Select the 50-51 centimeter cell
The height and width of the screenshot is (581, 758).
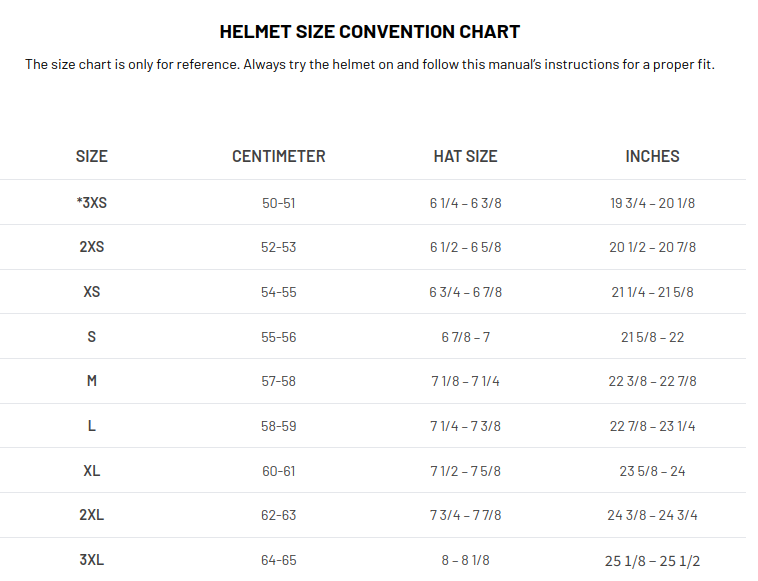(x=279, y=203)
